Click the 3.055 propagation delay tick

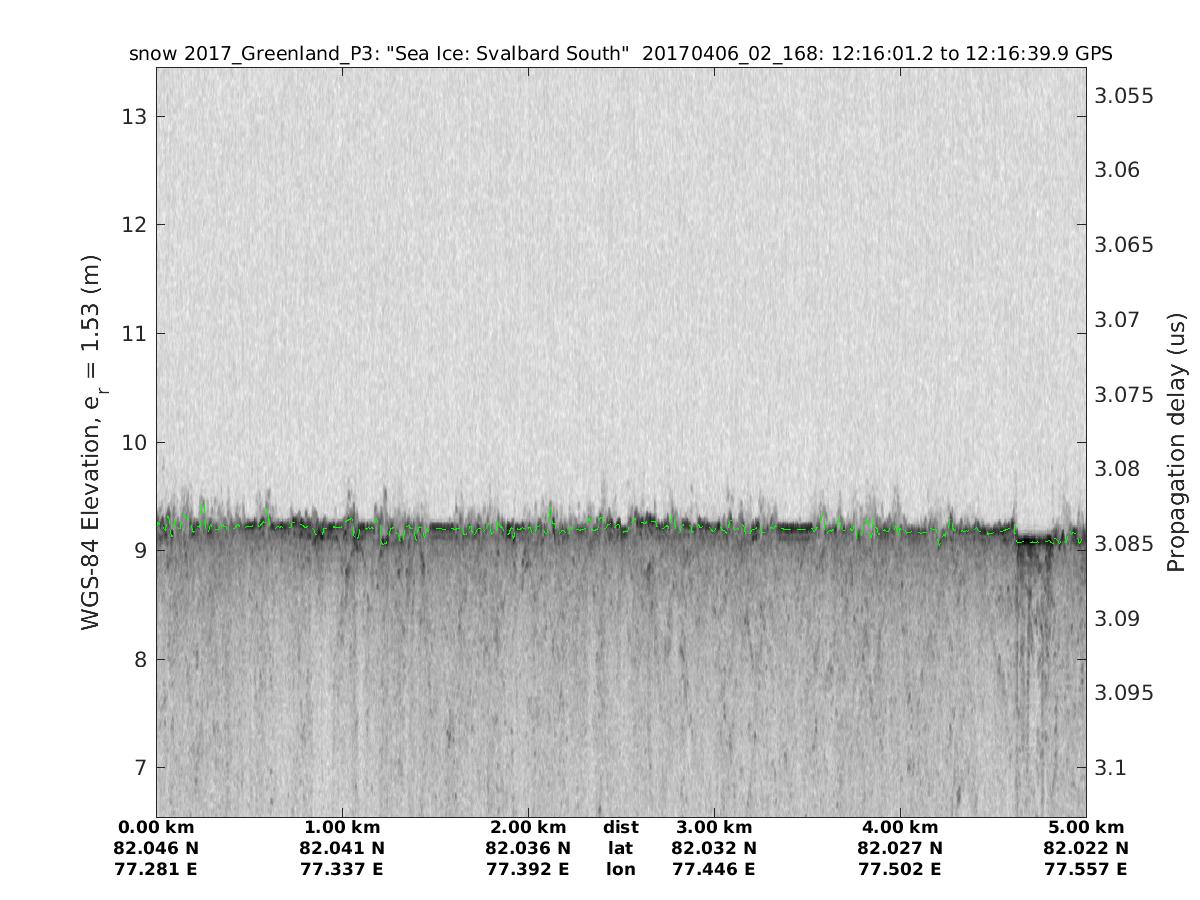[x=1125, y=96]
